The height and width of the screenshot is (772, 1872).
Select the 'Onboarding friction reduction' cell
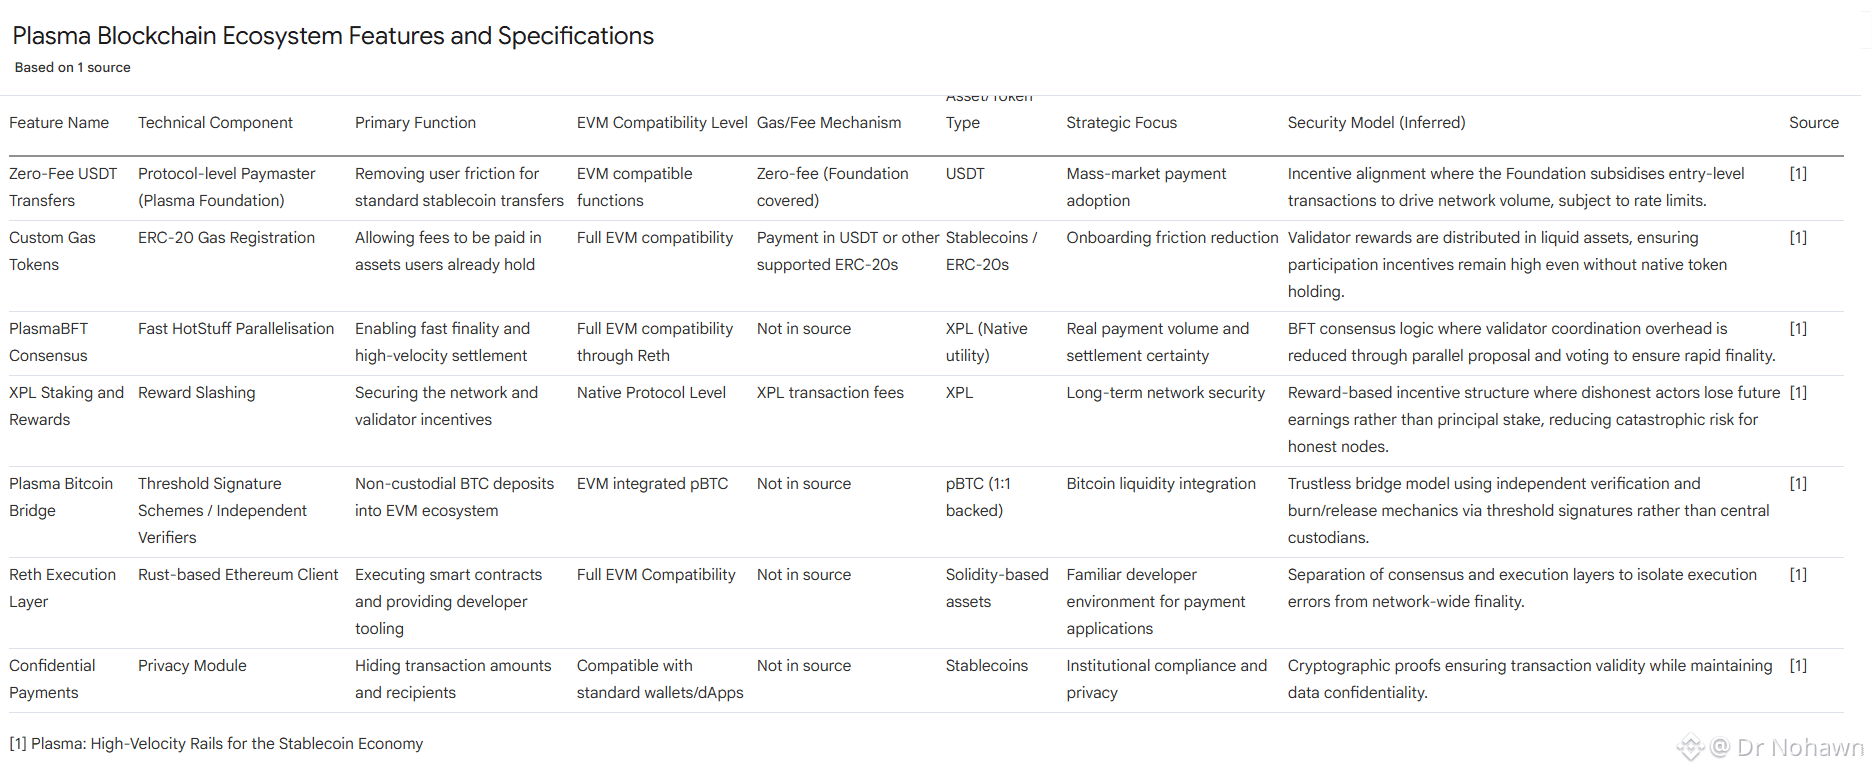click(x=1172, y=237)
